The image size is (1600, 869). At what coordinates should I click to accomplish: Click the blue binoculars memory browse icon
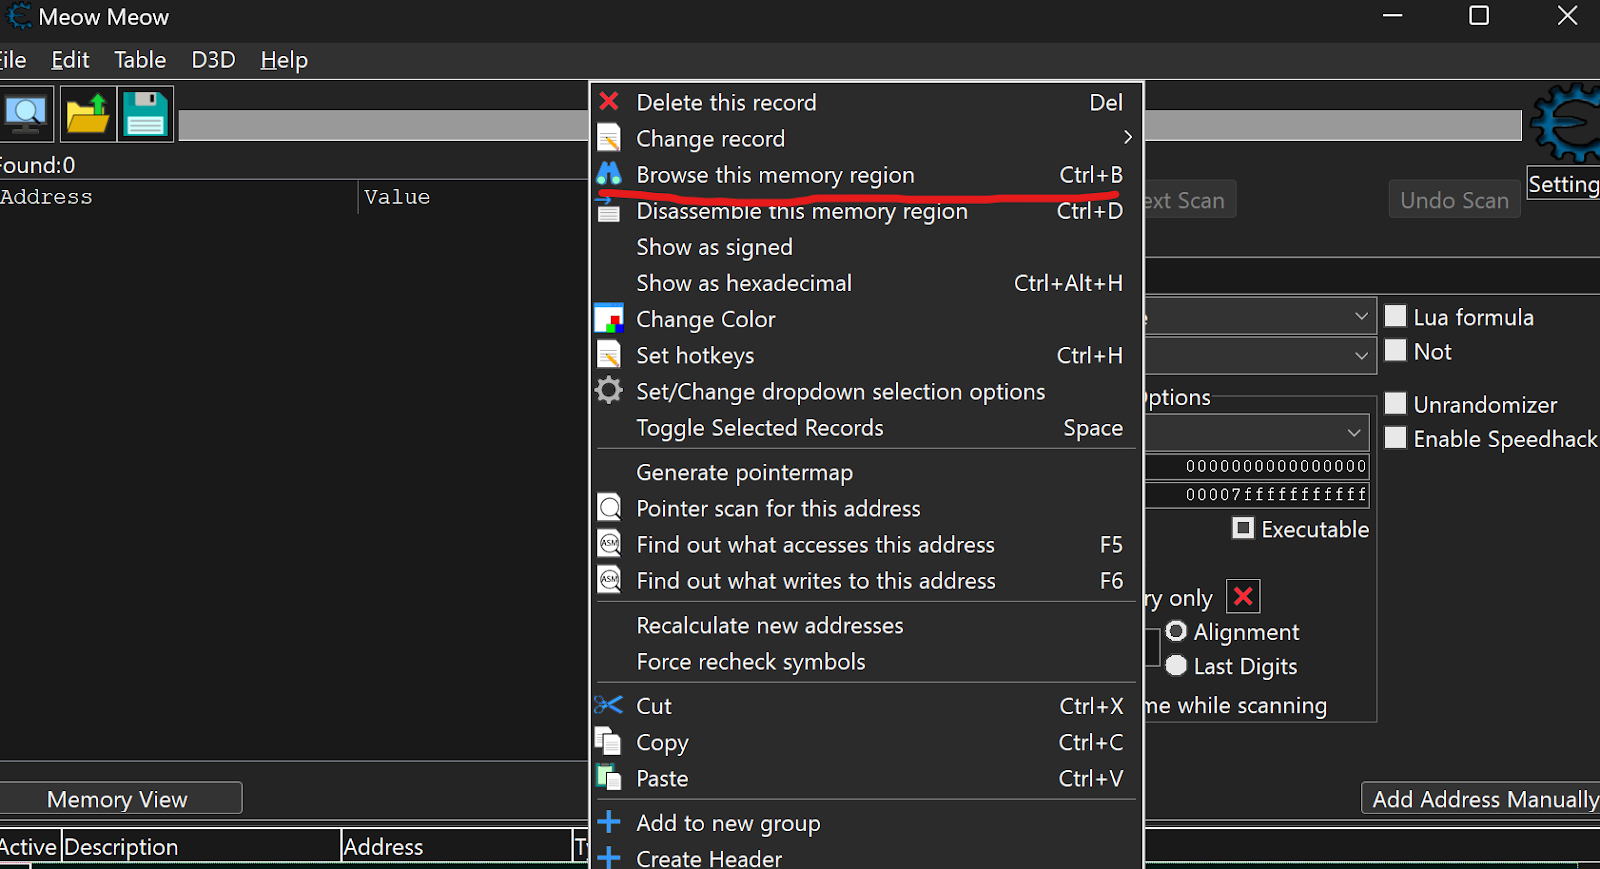click(609, 174)
